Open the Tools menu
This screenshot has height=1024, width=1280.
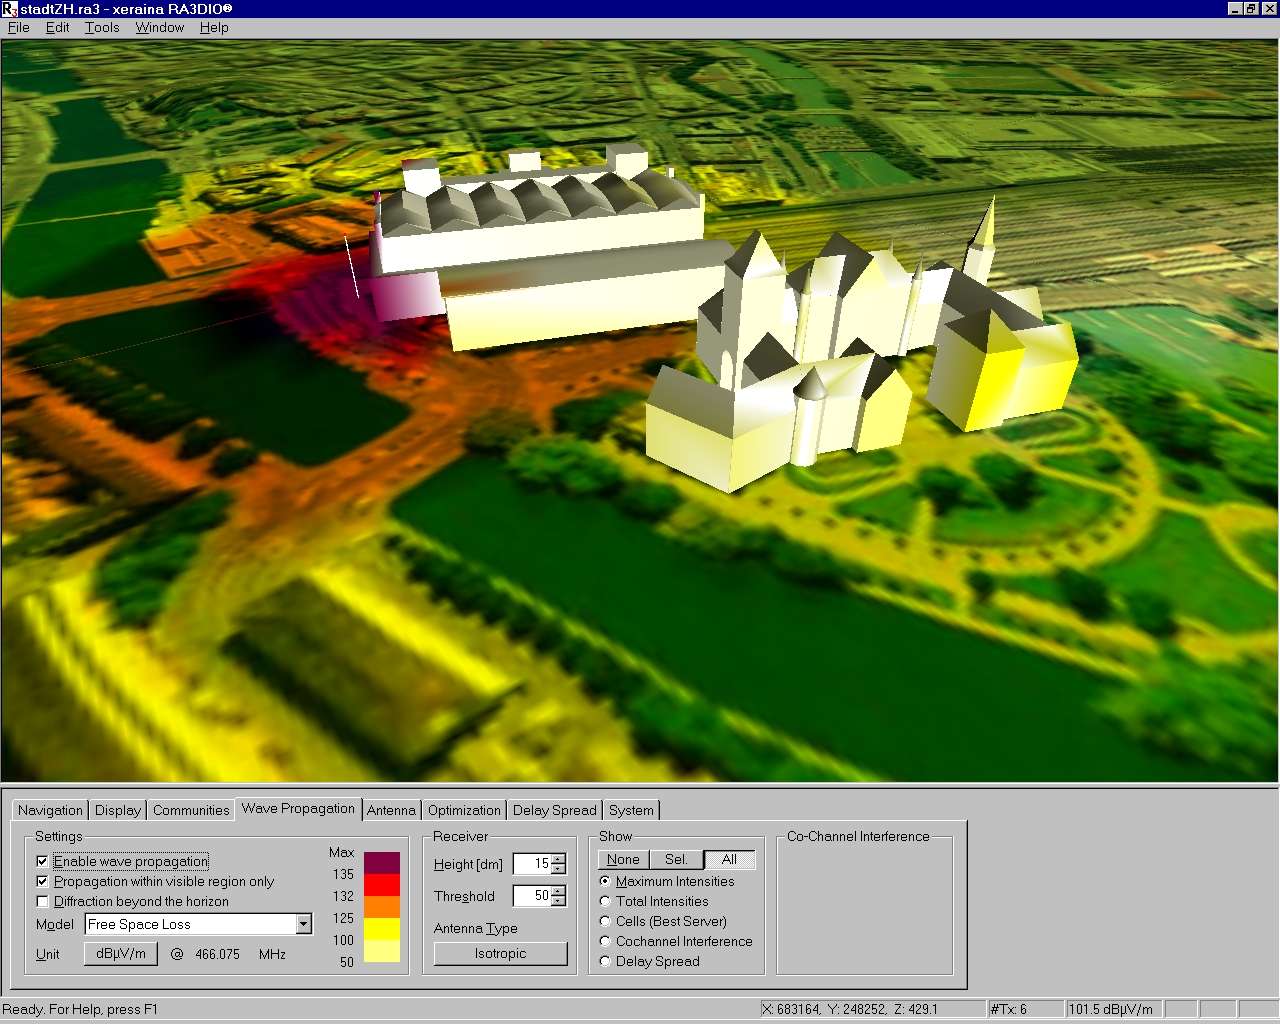pos(102,27)
